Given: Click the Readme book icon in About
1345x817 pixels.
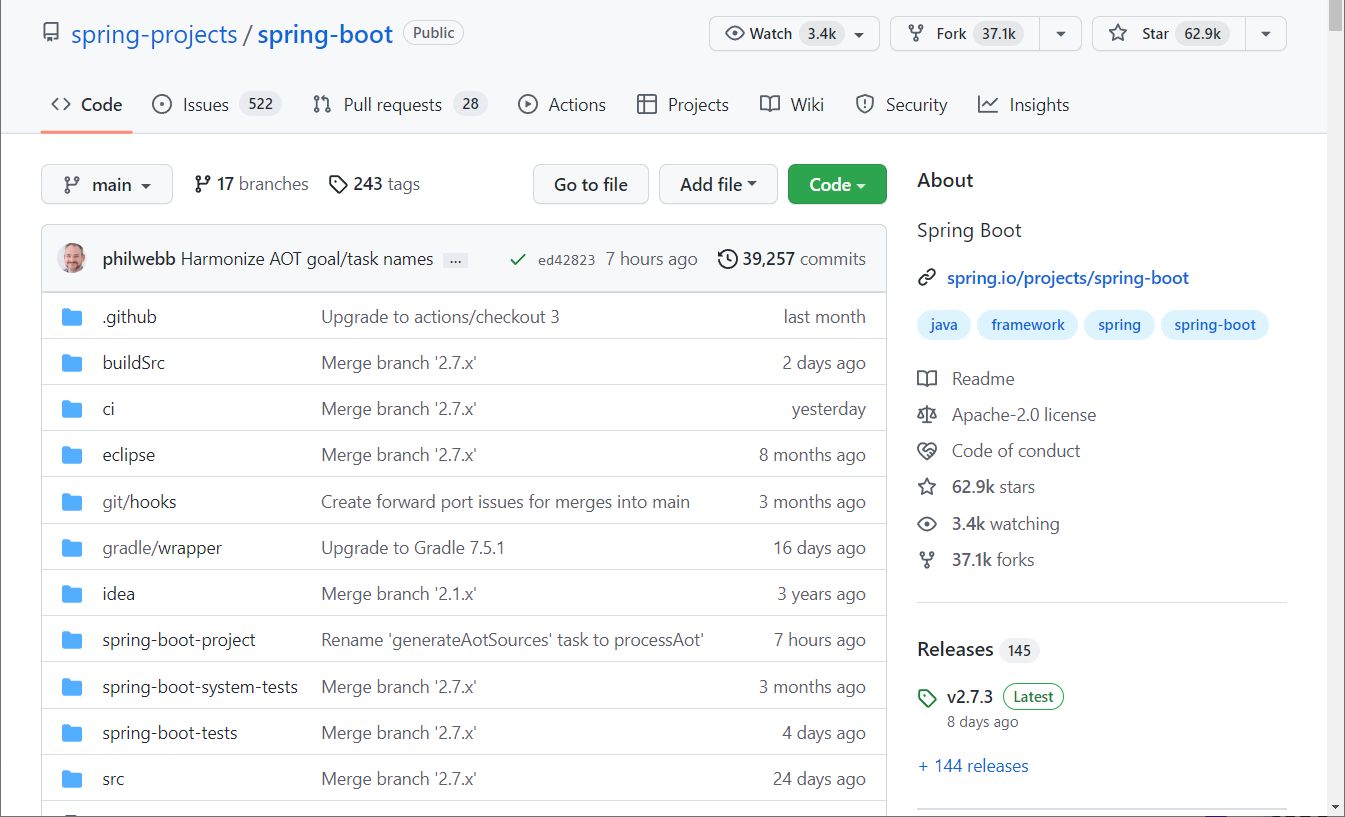Looking at the screenshot, I should pyautogui.click(x=928, y=378).
